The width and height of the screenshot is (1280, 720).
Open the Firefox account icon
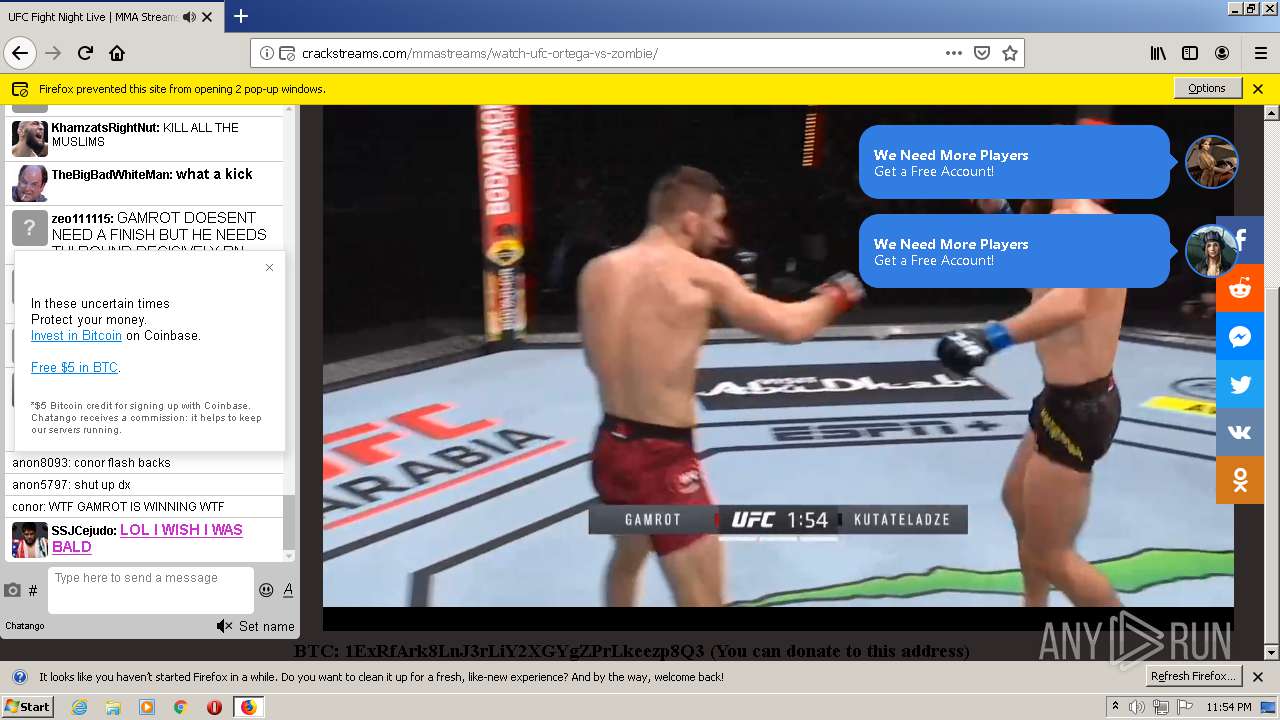click(1222, 53)
